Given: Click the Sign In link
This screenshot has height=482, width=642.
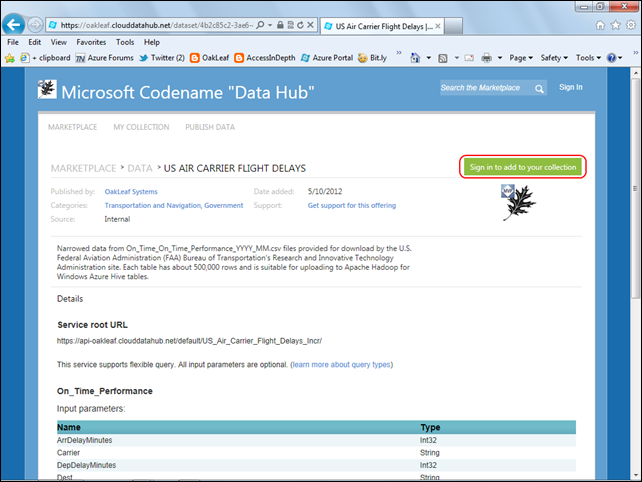Looking at the screenshot, I should tap(571, 87).
